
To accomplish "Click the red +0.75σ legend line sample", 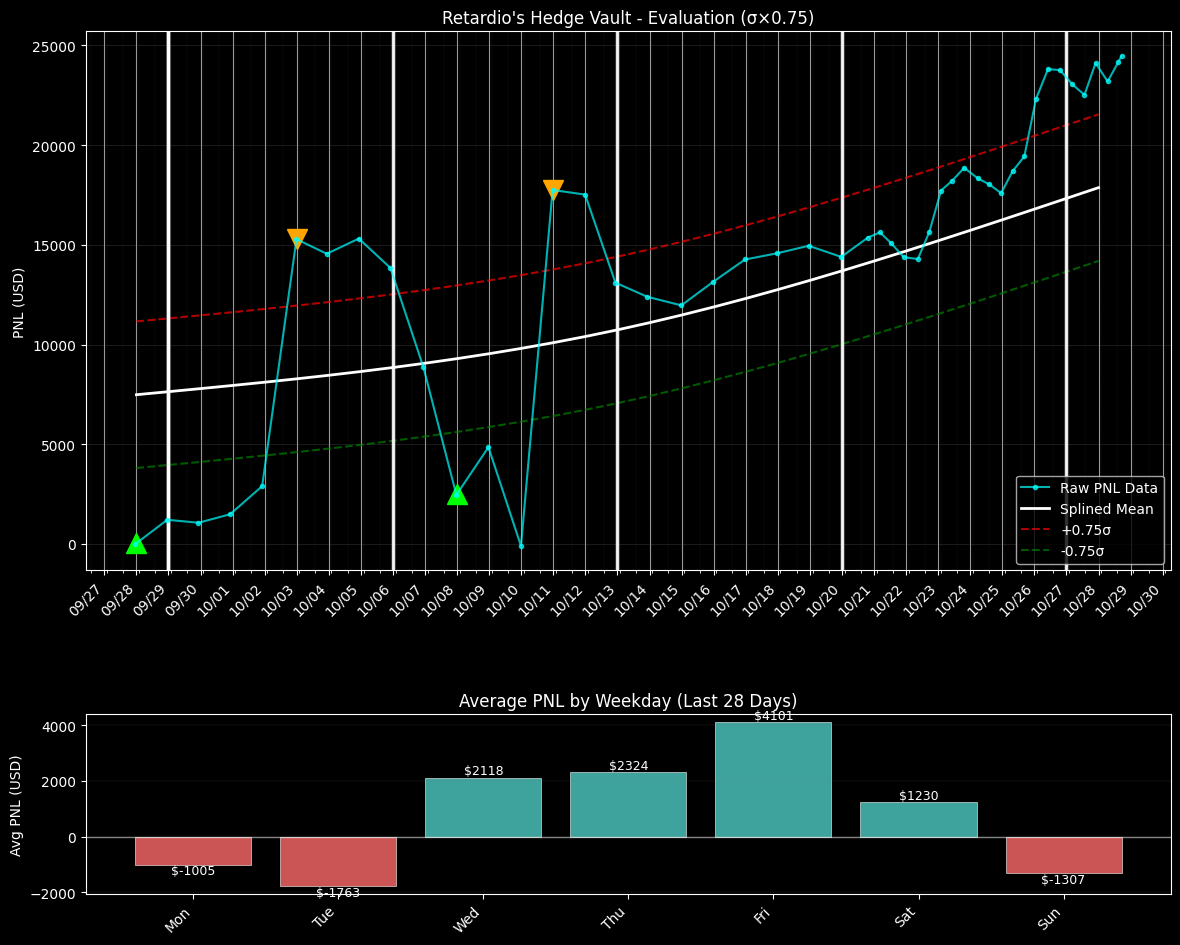I will pos(1036,530).
